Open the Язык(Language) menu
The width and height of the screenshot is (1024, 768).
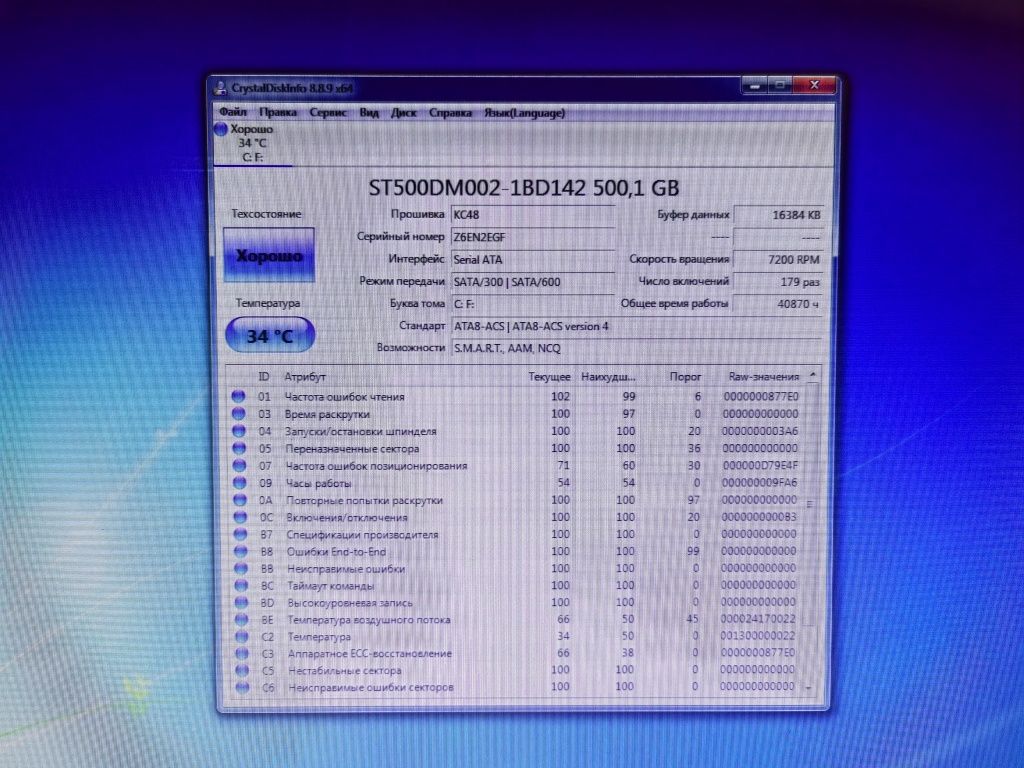[524, 113]
